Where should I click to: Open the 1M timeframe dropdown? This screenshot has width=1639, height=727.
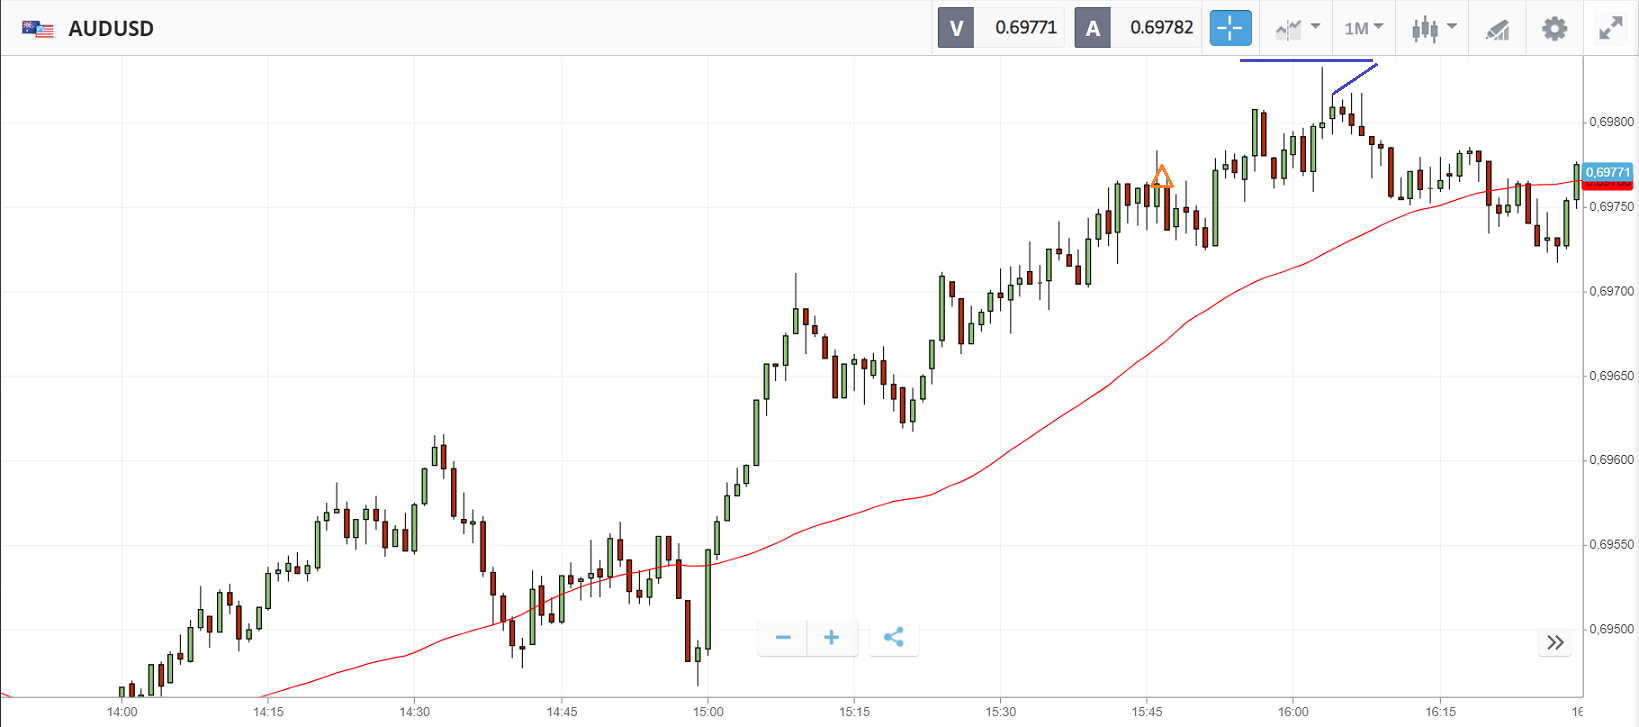[x=1363, y=28]
